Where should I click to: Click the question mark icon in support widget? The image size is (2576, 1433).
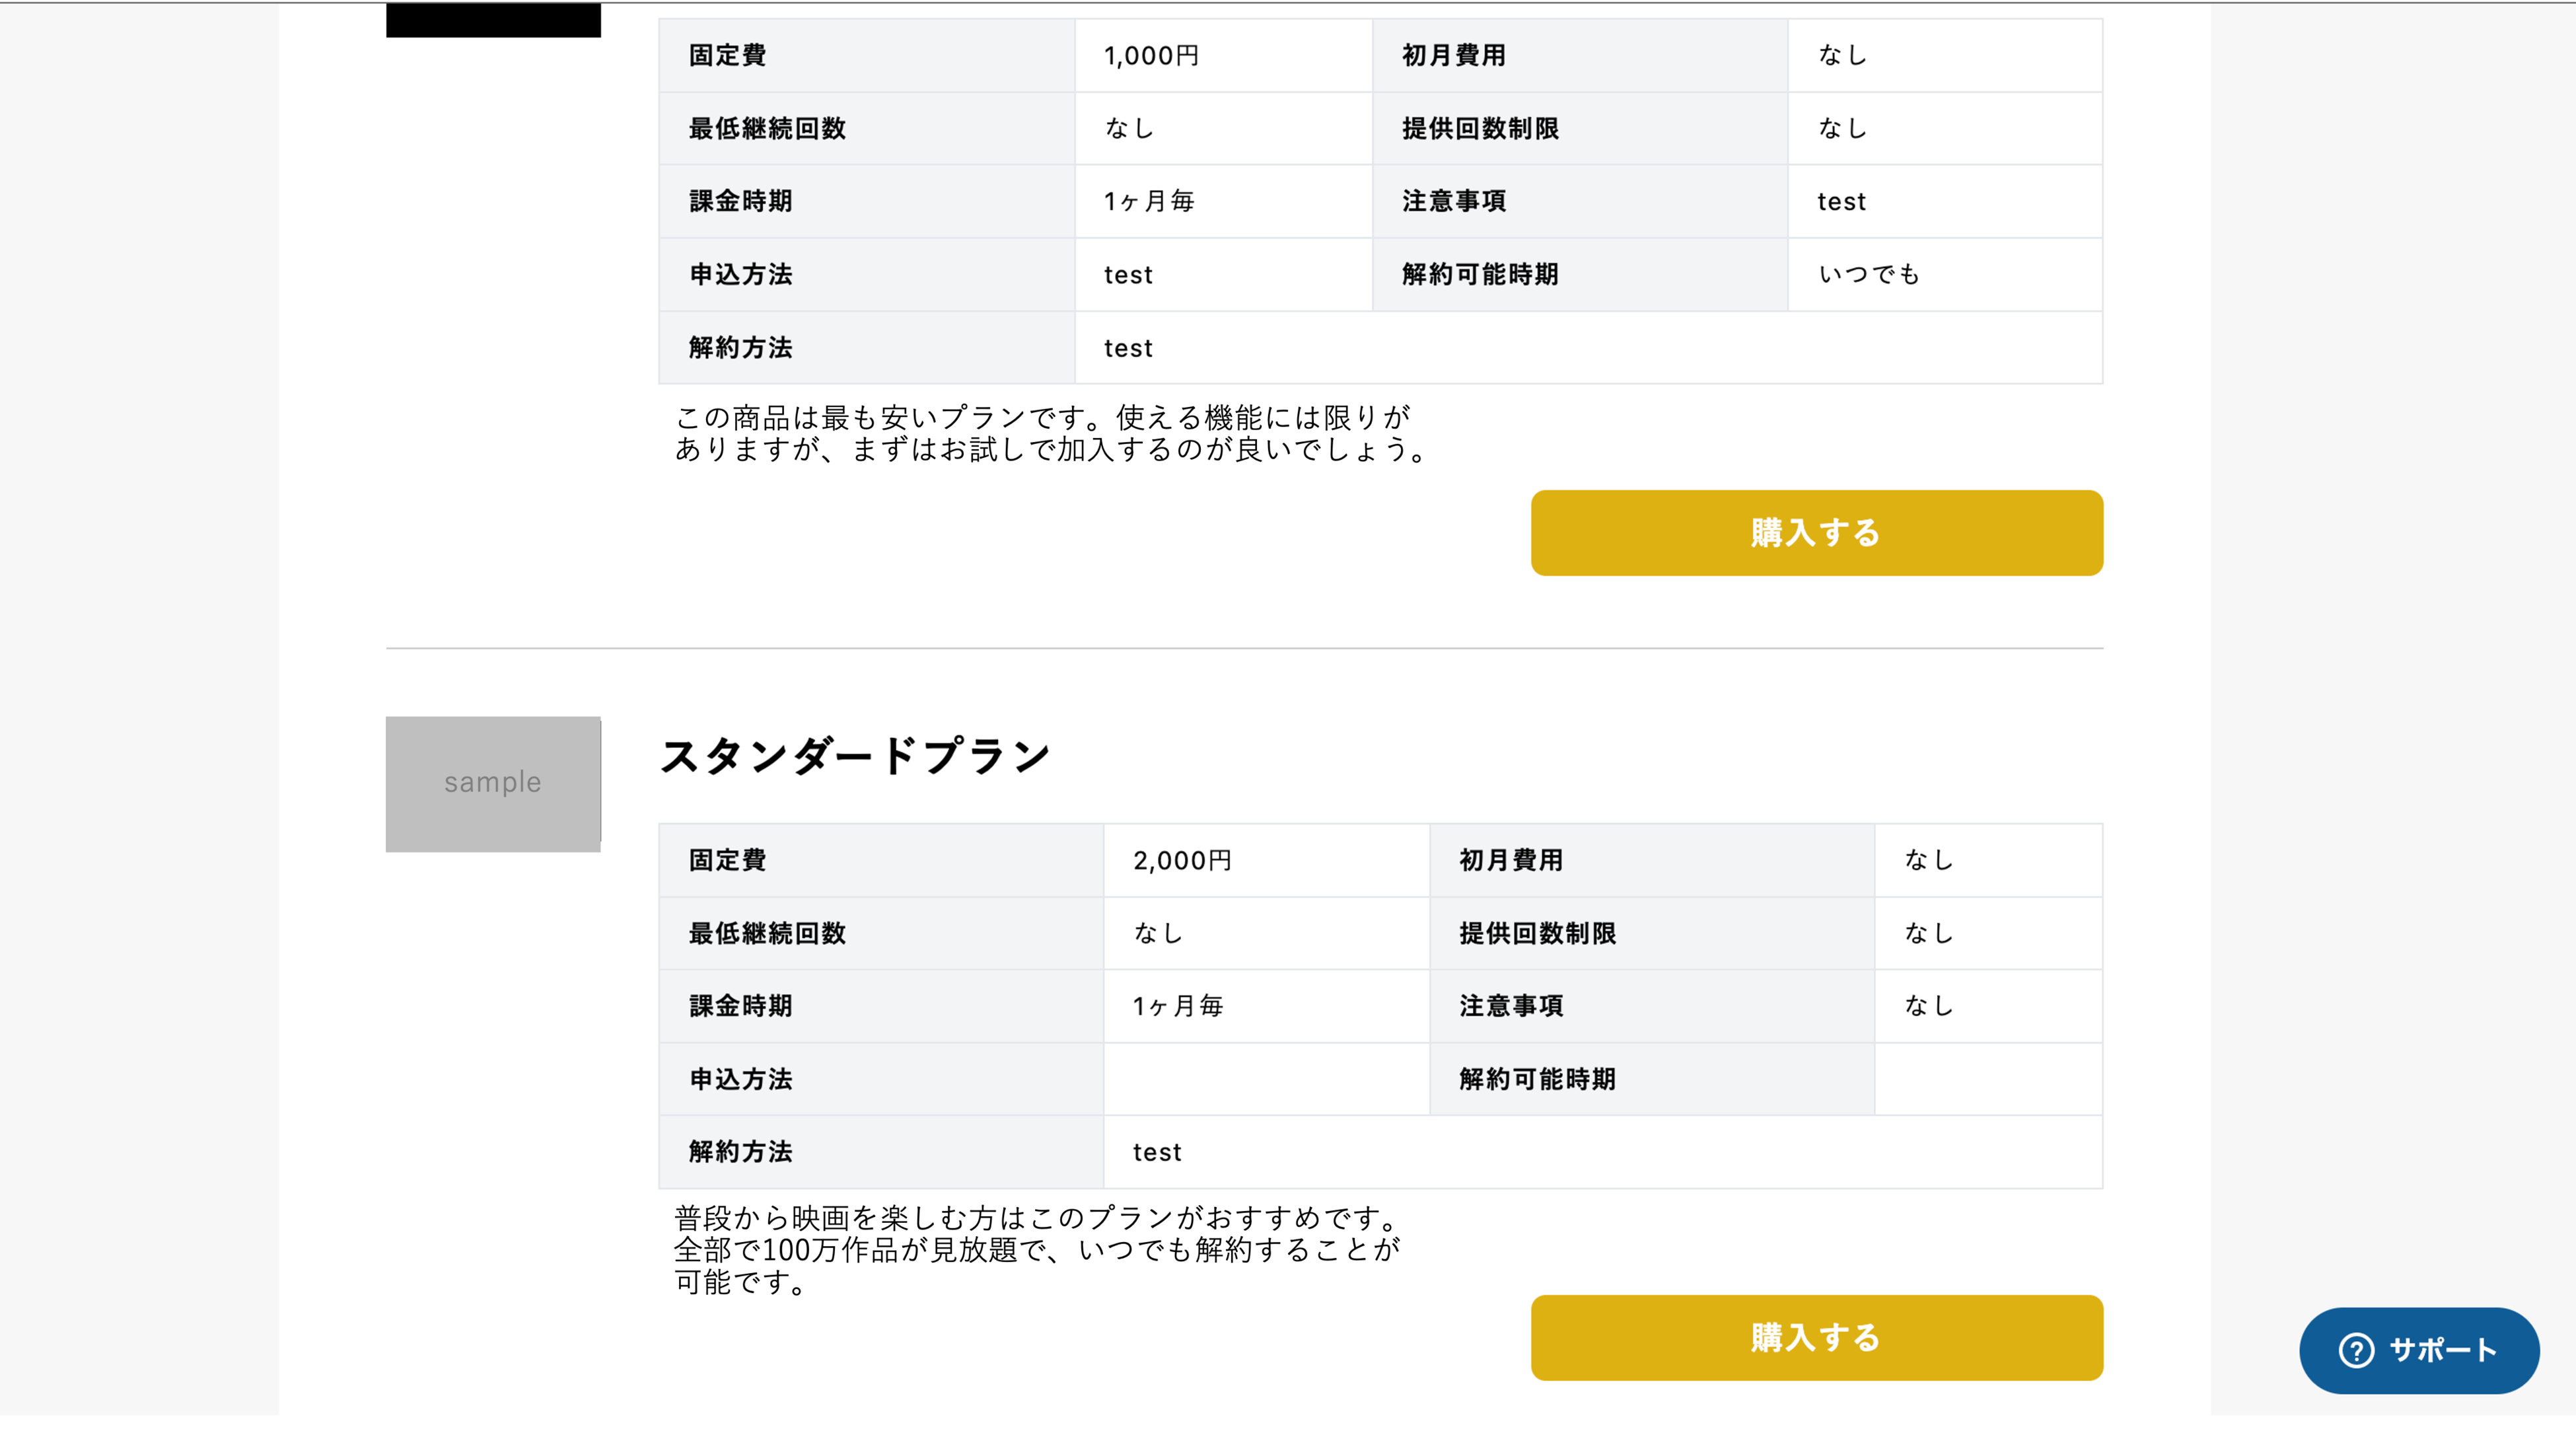click(2355, 1350)
